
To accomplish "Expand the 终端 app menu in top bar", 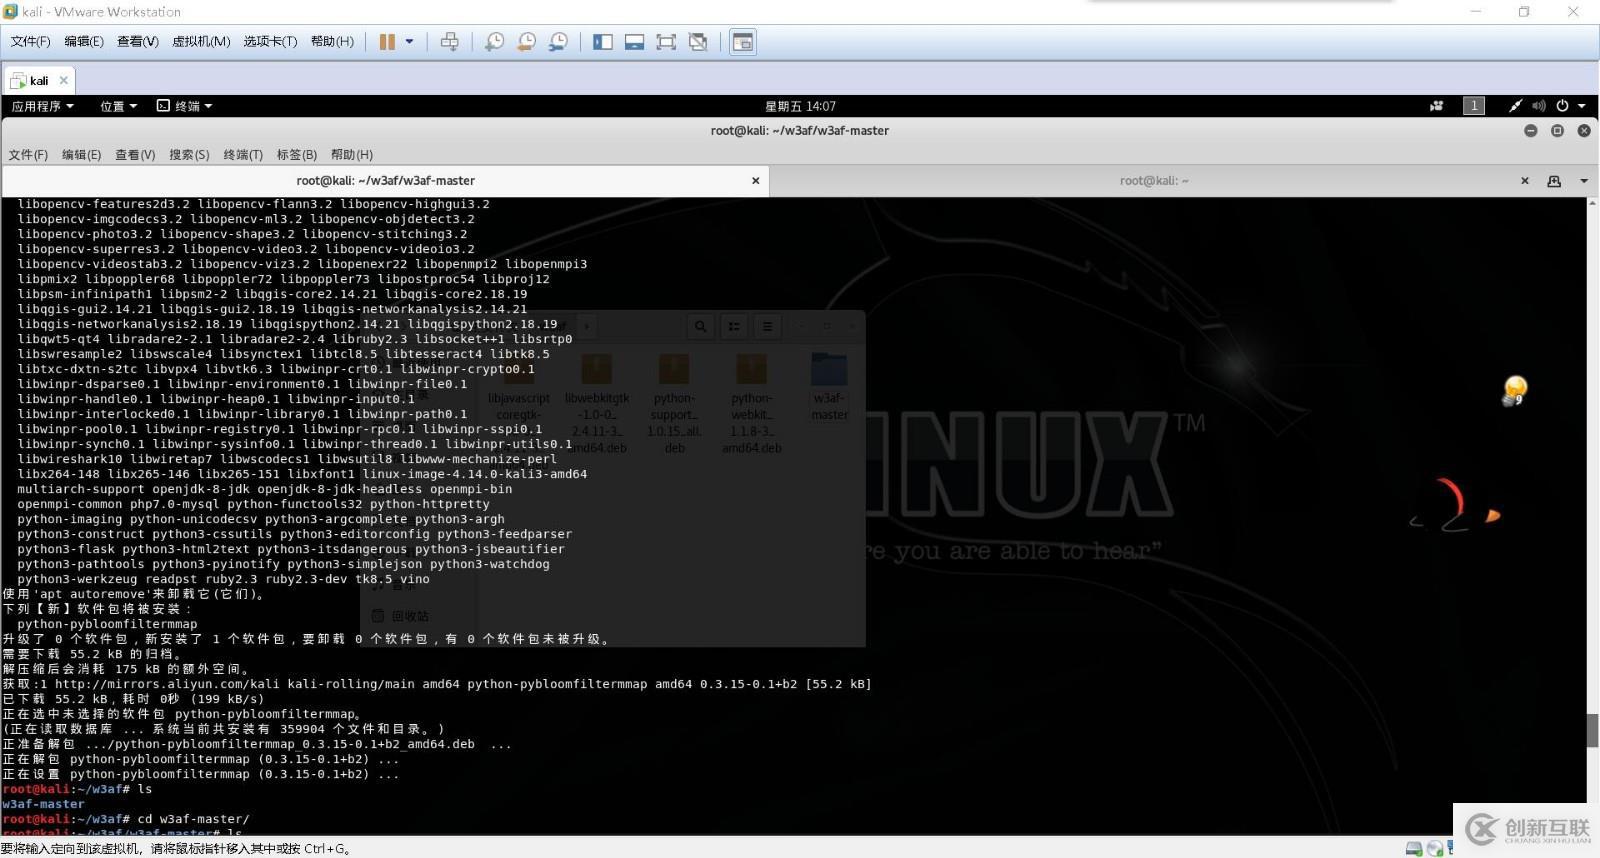I will [x=184, y=106].
